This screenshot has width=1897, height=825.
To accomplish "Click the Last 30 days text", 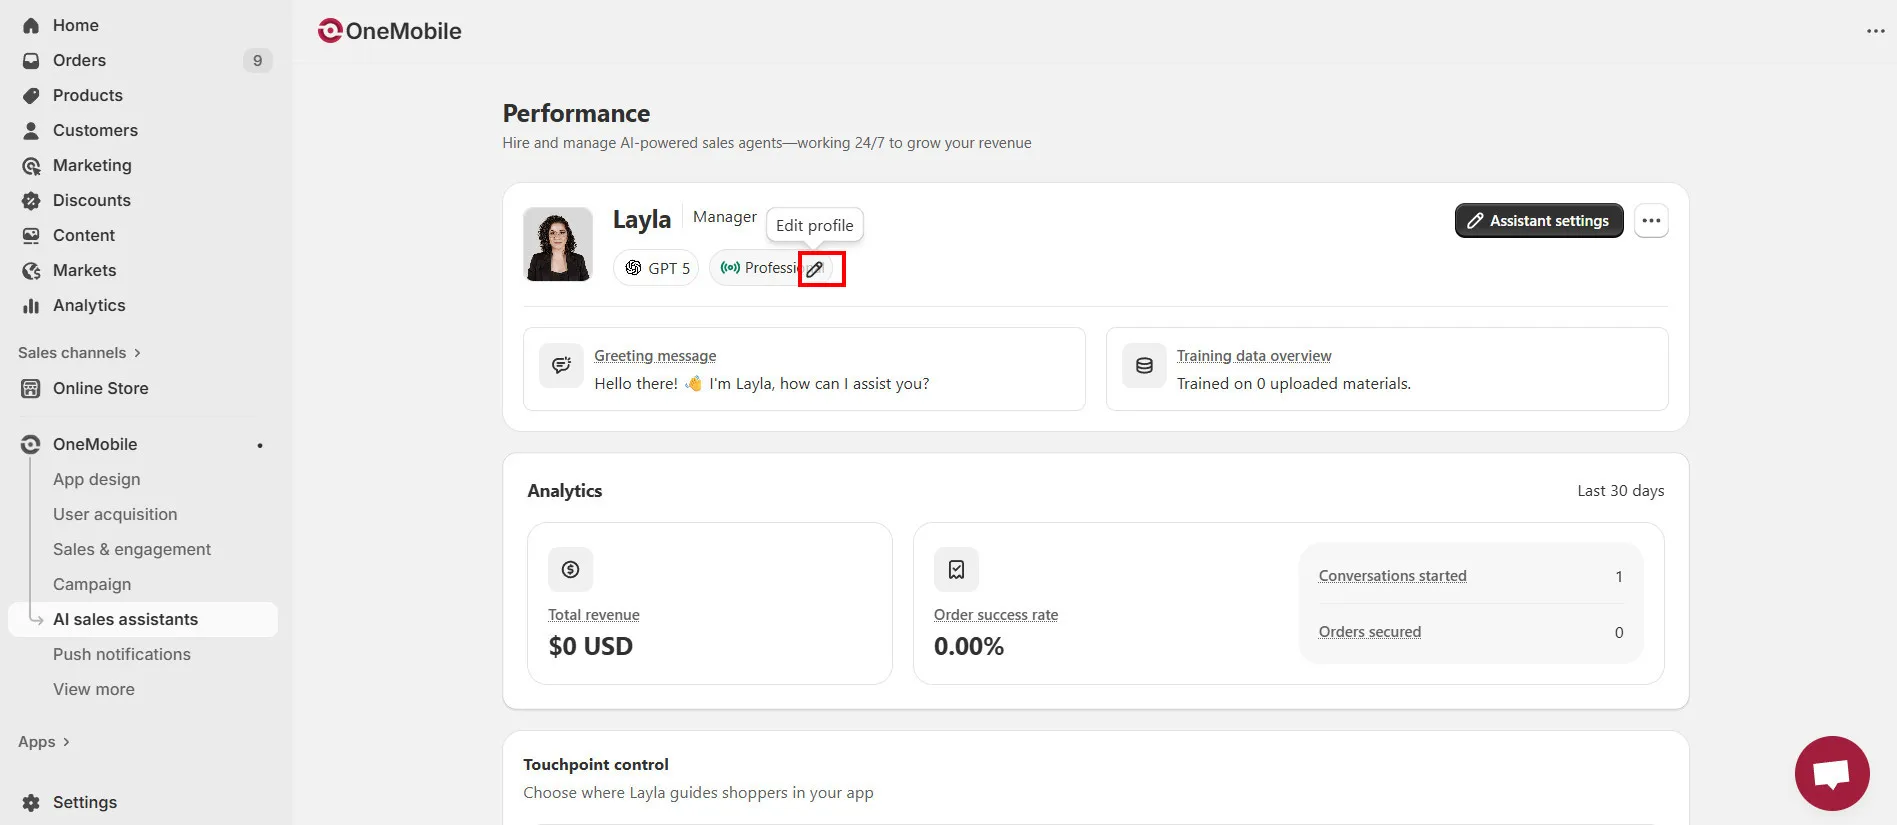I will click(x=1621, y=491).
